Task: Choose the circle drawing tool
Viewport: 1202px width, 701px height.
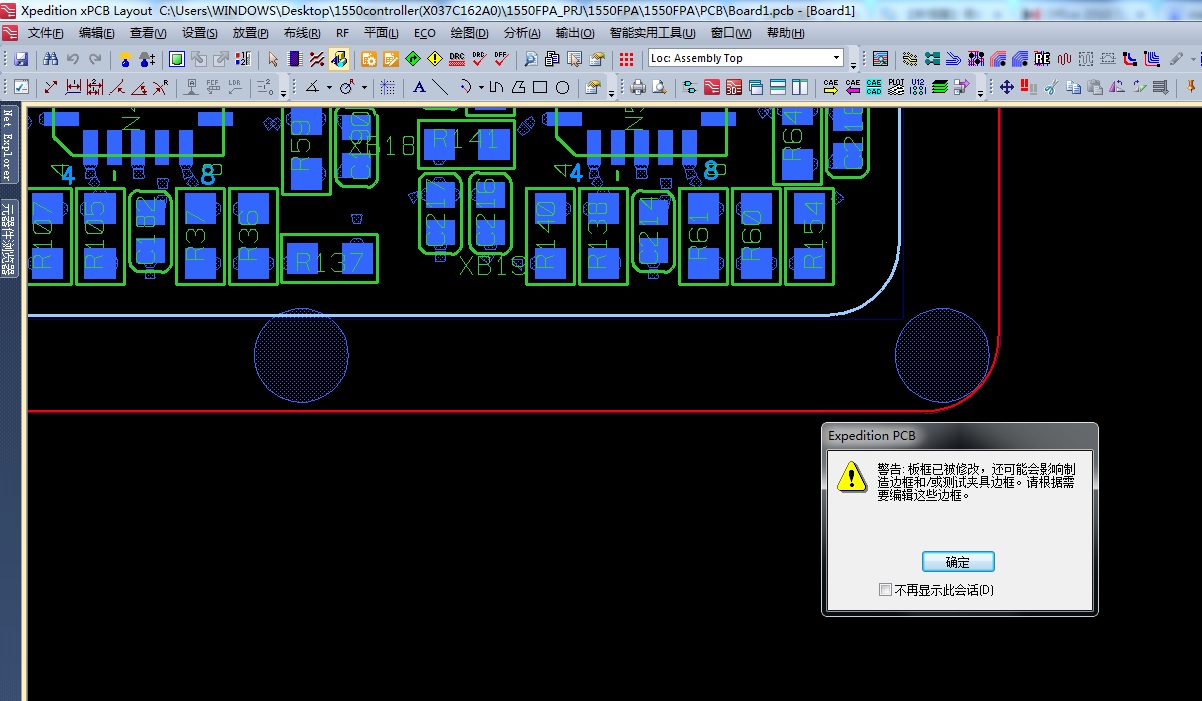Action: [x=563, y=87]
